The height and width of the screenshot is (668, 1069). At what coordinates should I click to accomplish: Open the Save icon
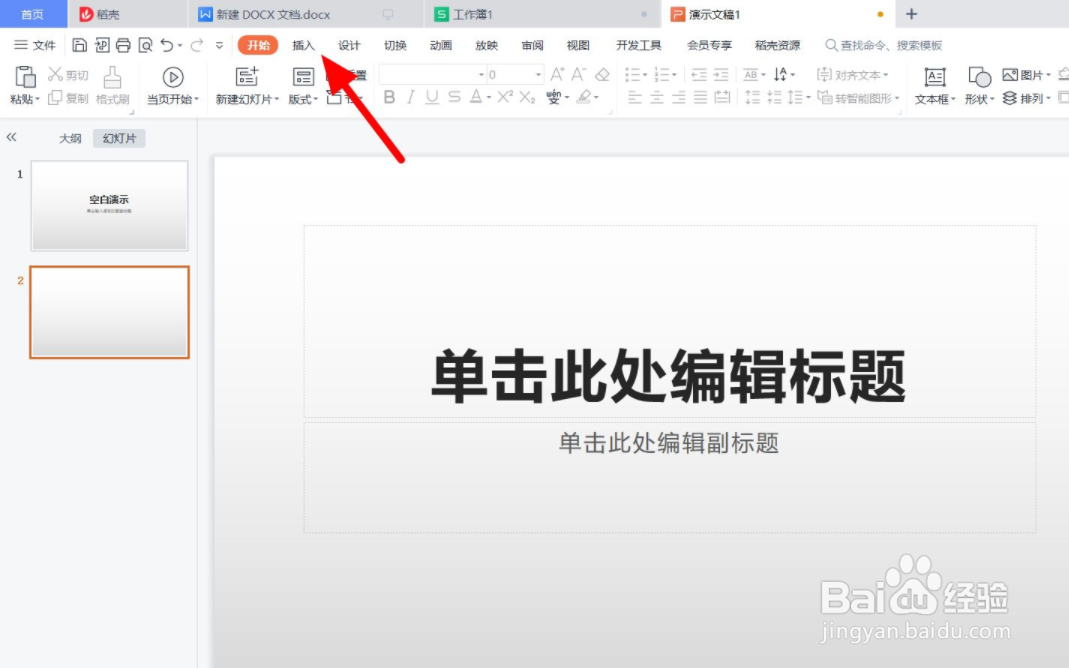pyautogui.click(x=78, y=45)
